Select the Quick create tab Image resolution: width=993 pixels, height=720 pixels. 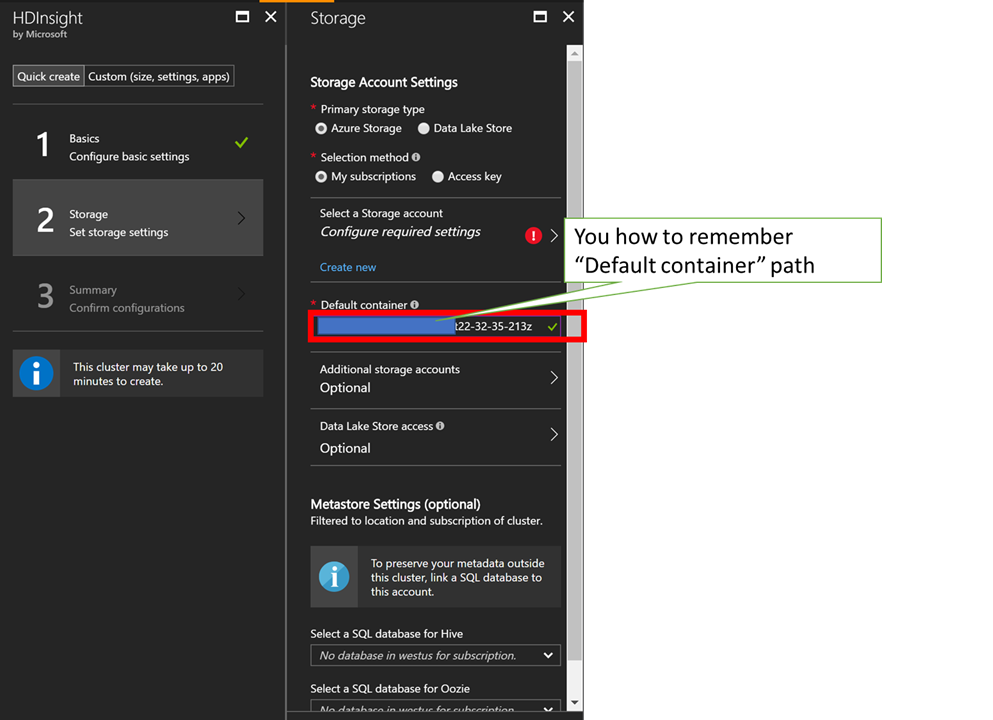tap(48, 77)
